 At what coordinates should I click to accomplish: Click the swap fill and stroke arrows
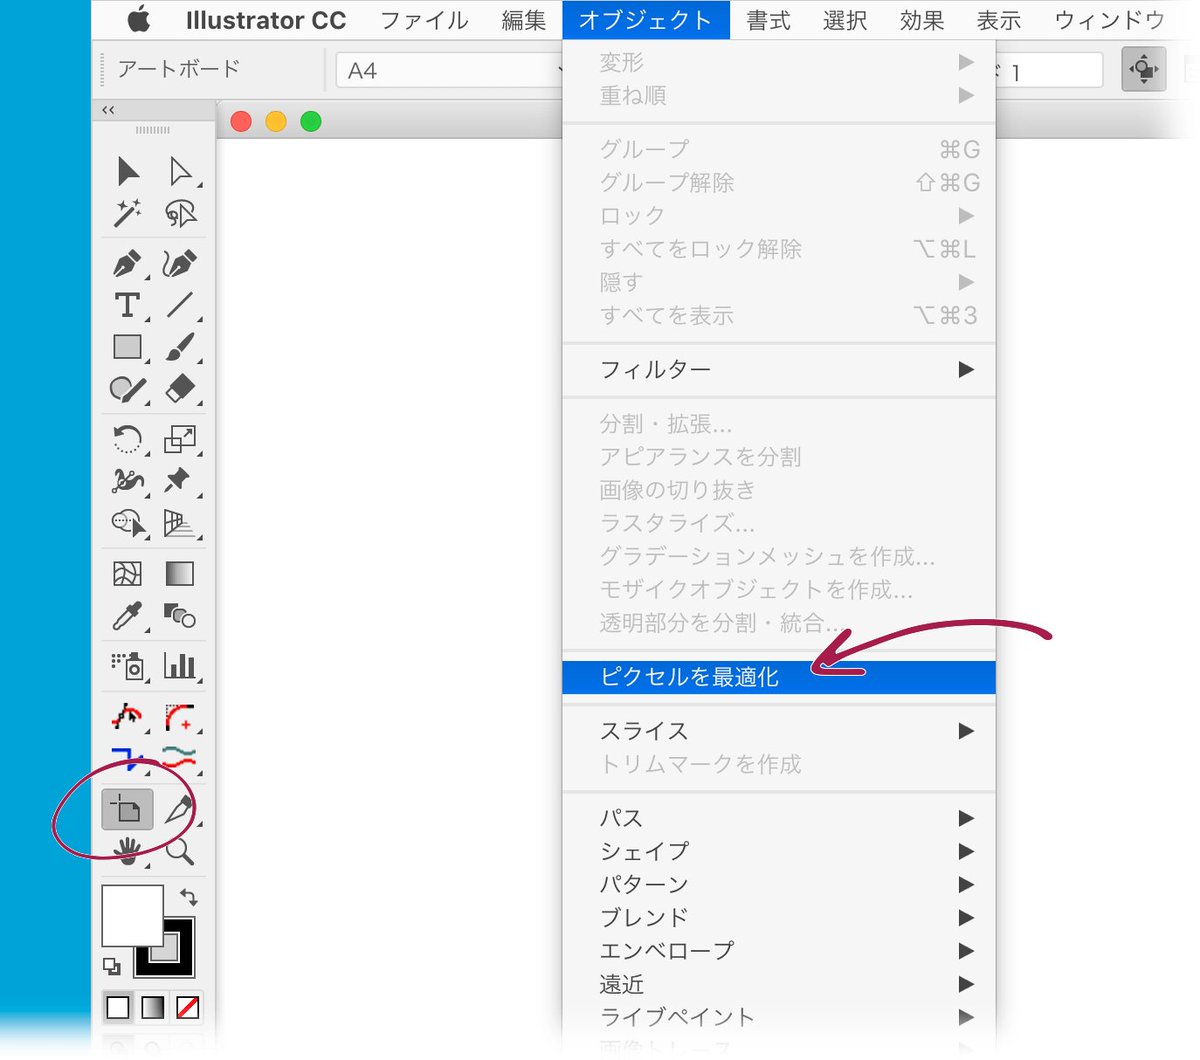click(x=188, y=897)
